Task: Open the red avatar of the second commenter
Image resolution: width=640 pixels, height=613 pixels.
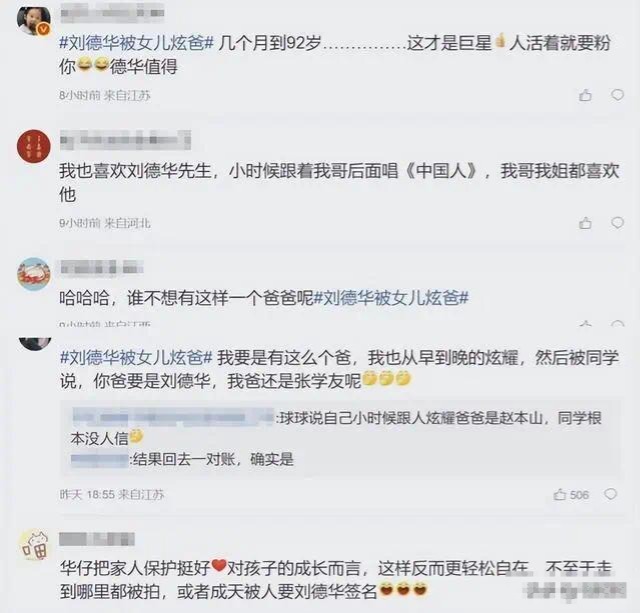Action: [33, 147]
